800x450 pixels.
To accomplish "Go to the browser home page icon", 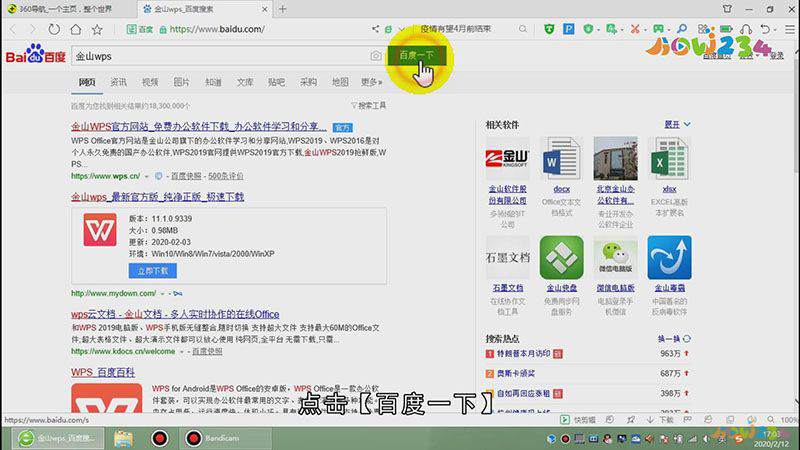I will [76, 29].
